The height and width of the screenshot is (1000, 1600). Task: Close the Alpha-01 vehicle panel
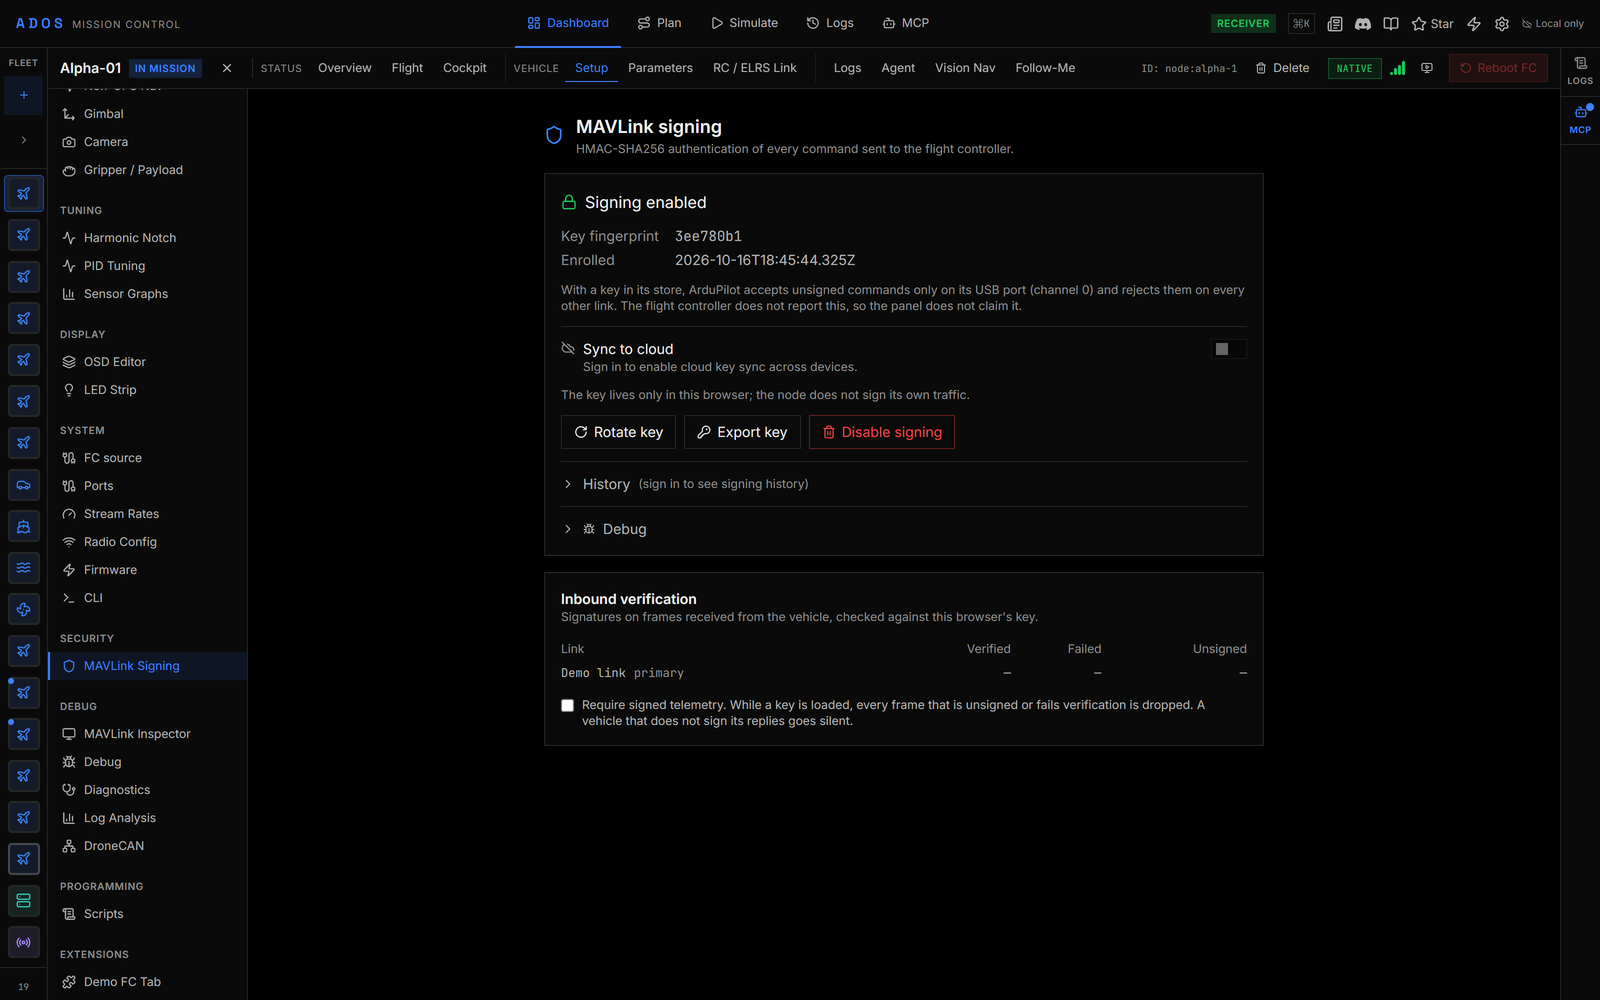(227, 68)
